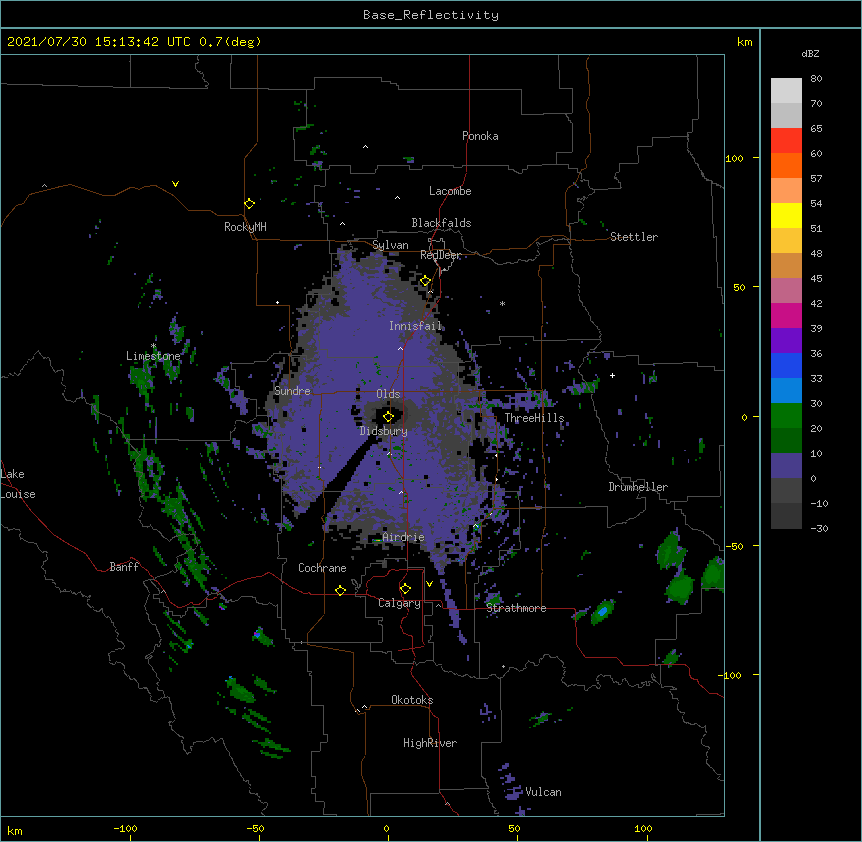Click the yellow diamond marker below RedDeer
862x842 pixels.
click(x=425, y=281)
